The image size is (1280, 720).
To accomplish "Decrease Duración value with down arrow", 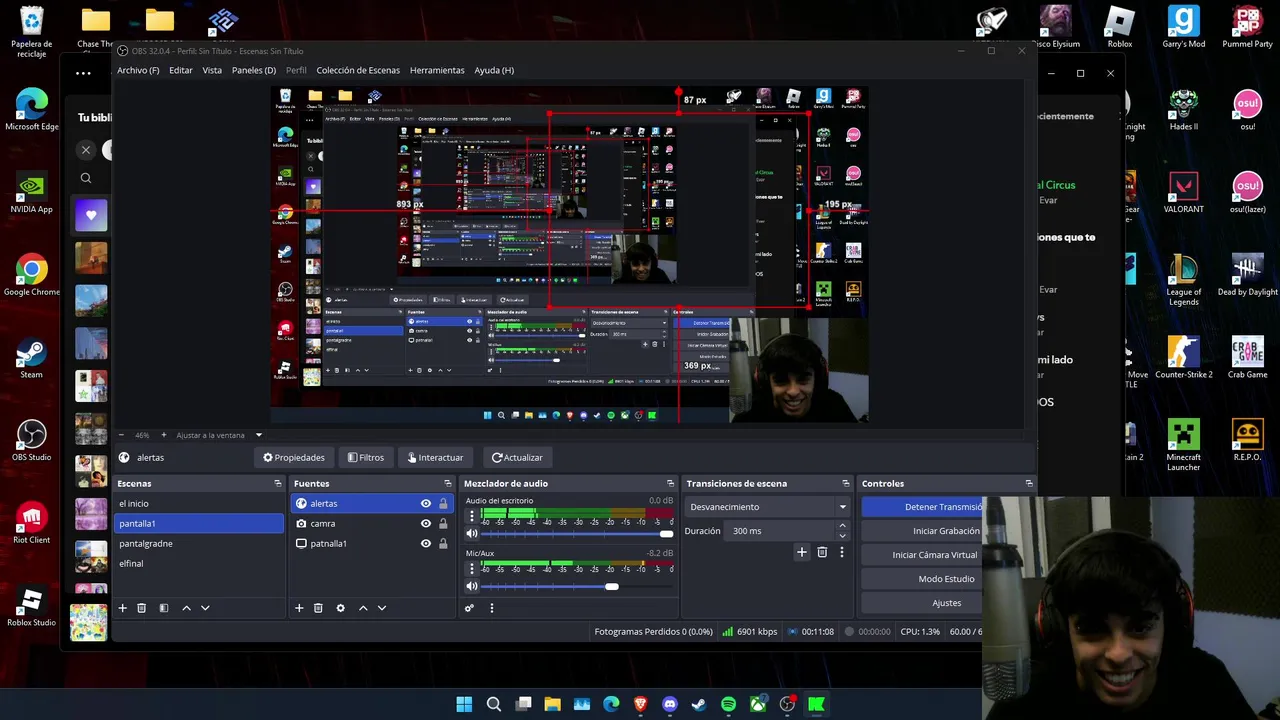I will tap(842, 536).
